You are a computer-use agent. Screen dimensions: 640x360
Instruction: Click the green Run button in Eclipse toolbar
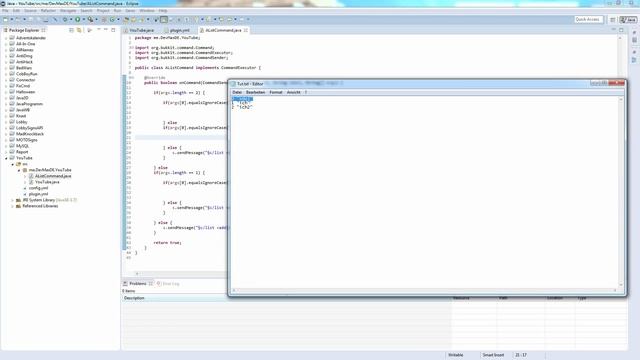(78, 19)
